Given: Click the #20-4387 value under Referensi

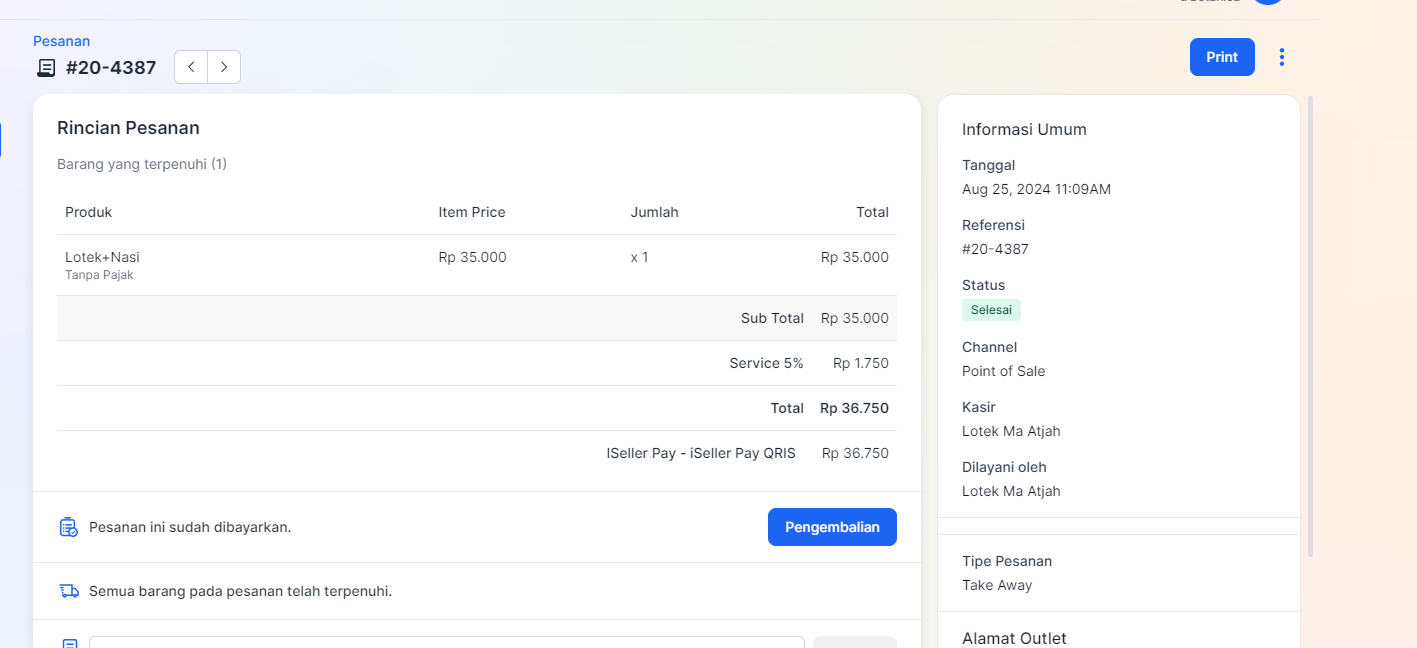Looking at the screenshot, I should (995, 249).
